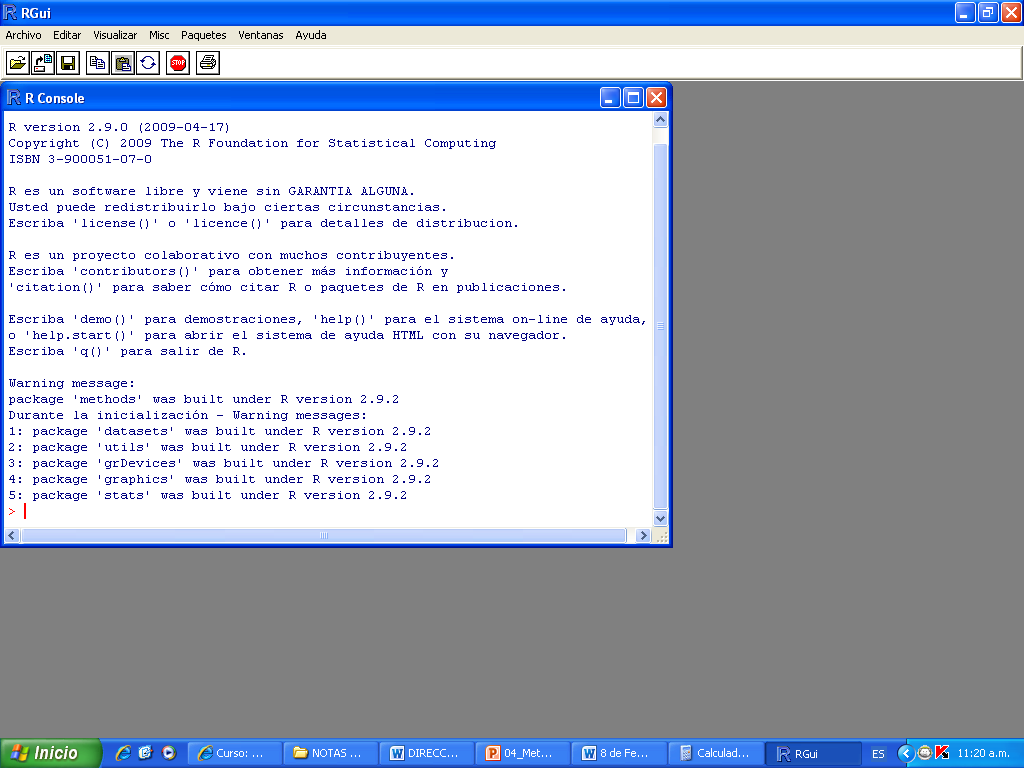This screenshot has width=1024, height=768.
Task: Click the Inicio start button
Action: (50, 753)
